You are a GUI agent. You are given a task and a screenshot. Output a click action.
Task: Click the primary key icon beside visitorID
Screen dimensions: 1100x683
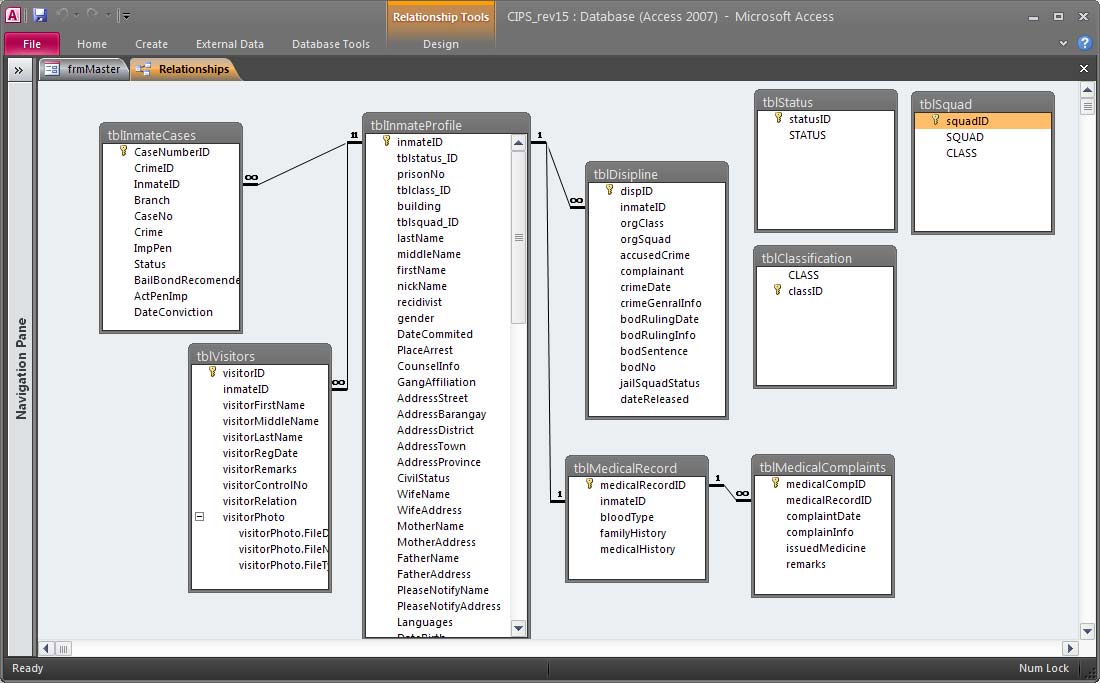[213, 372]
